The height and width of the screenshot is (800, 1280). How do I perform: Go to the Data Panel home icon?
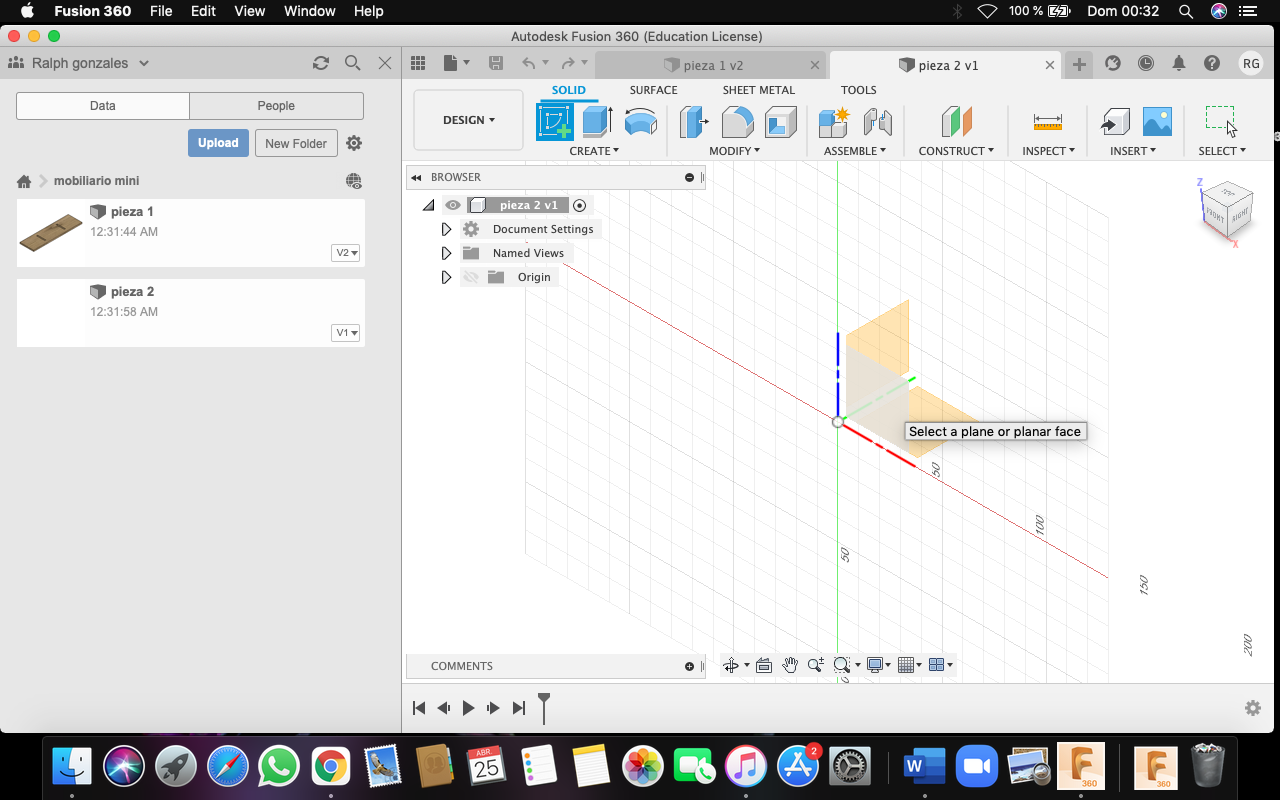(24, 181)
